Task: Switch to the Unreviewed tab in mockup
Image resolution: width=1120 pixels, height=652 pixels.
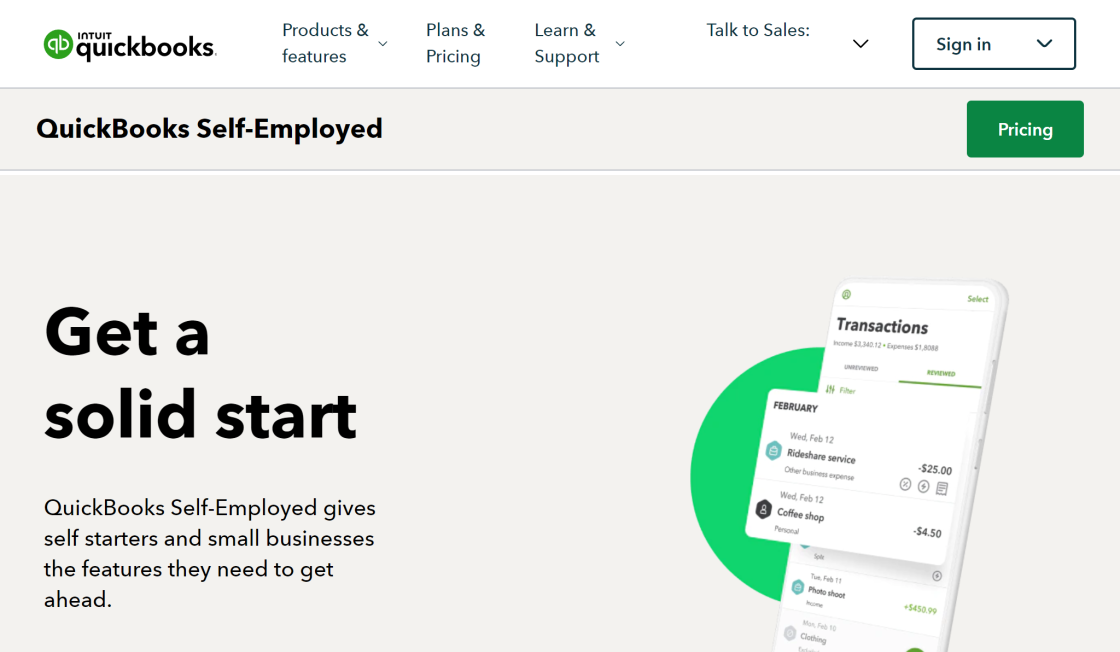Action: pyautogui.click(x=862, y=368)
